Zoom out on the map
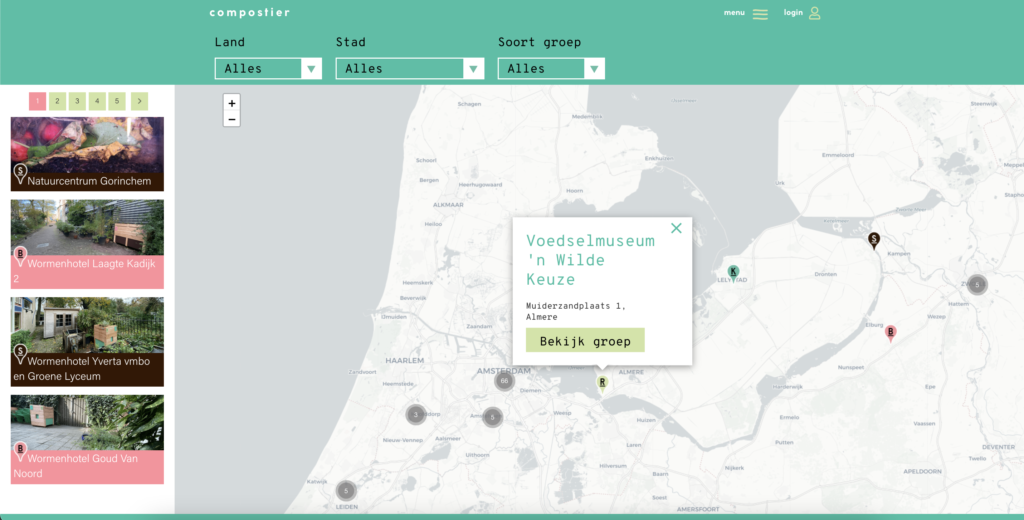The image size is (1024, 520). pos(232,120)
